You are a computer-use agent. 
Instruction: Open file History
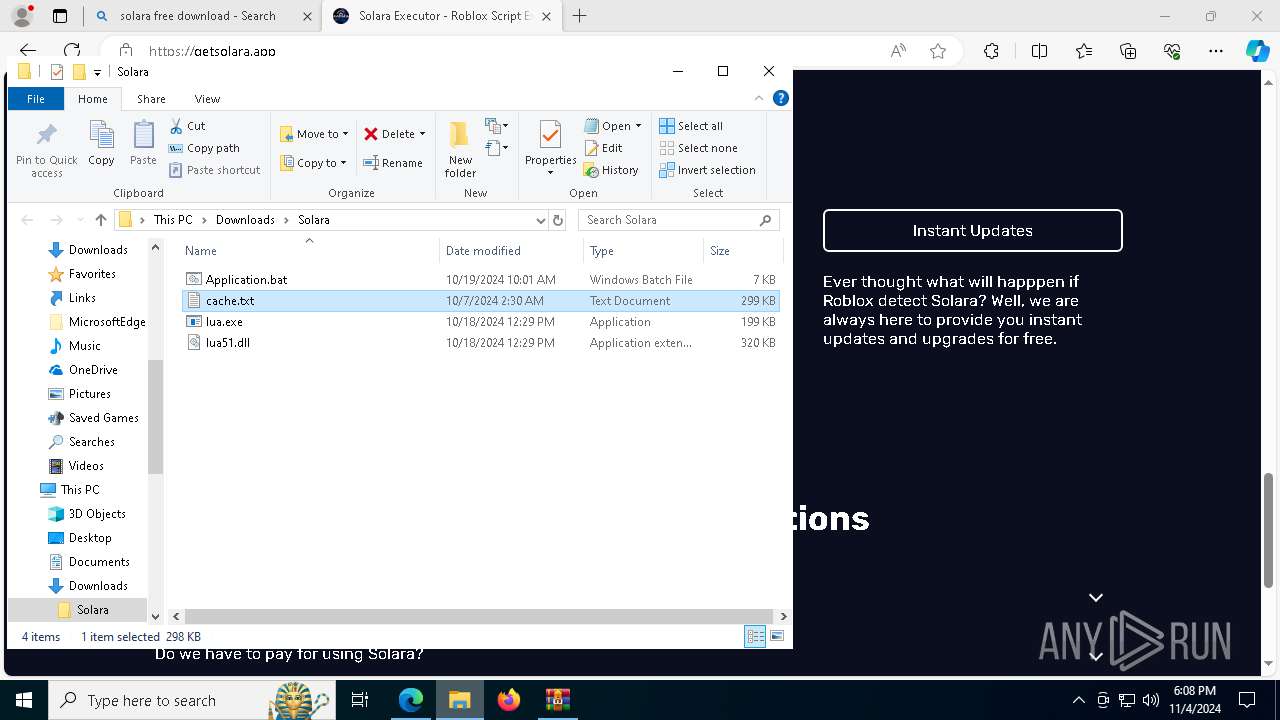(611, 170)
